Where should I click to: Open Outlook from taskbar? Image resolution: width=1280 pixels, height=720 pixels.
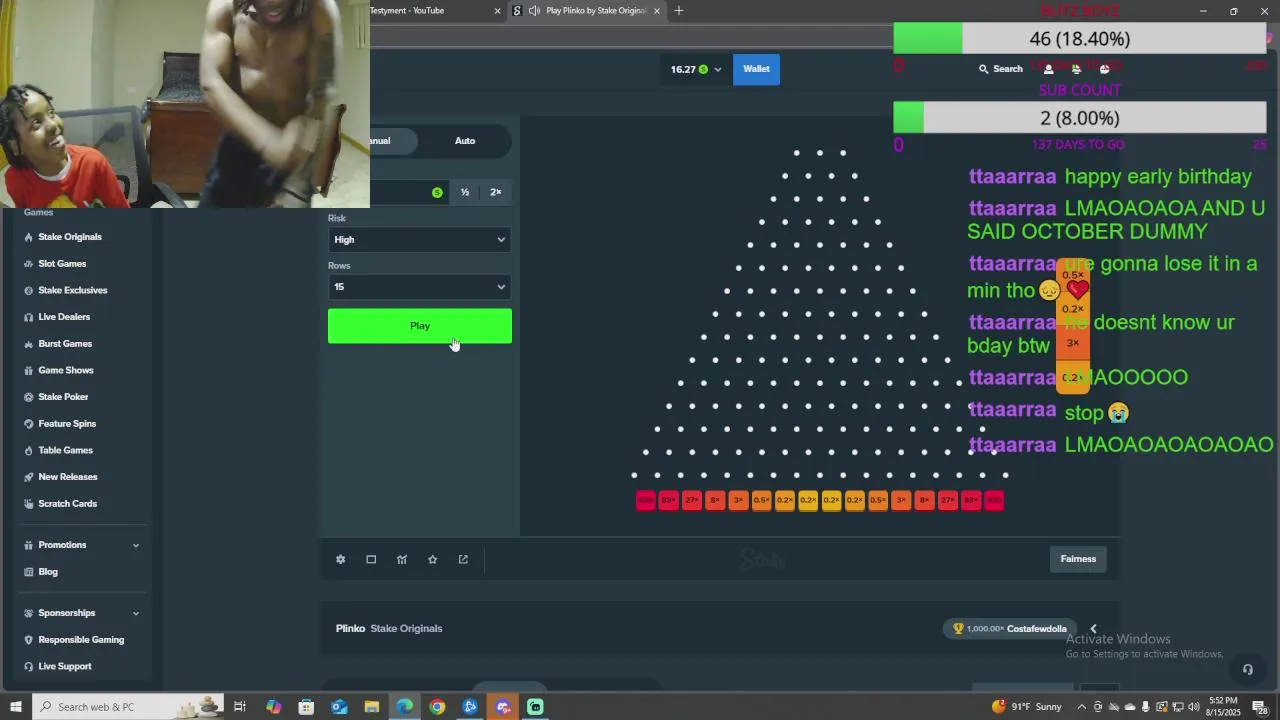pyautogui.click(x=339, y=707)
